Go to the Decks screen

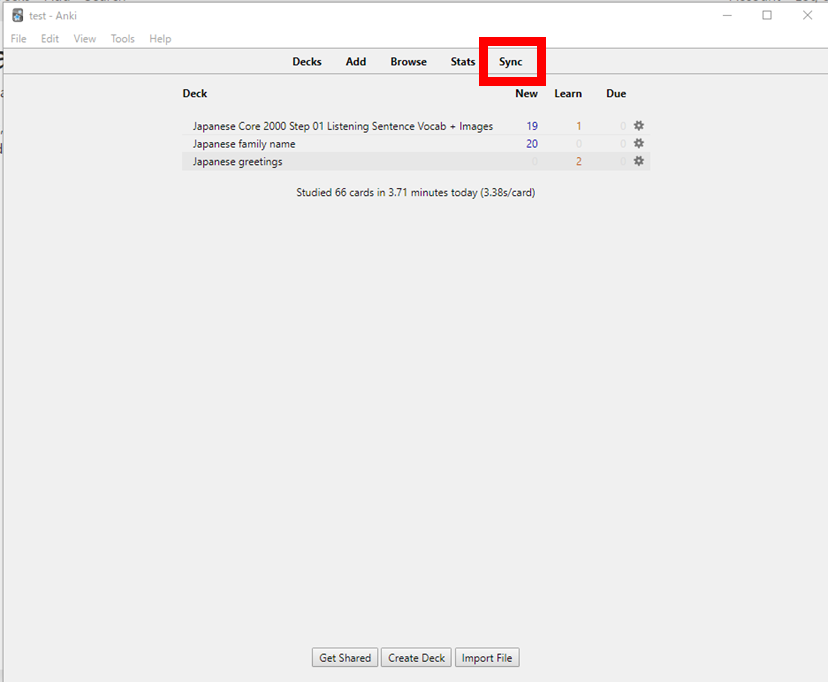307,62
